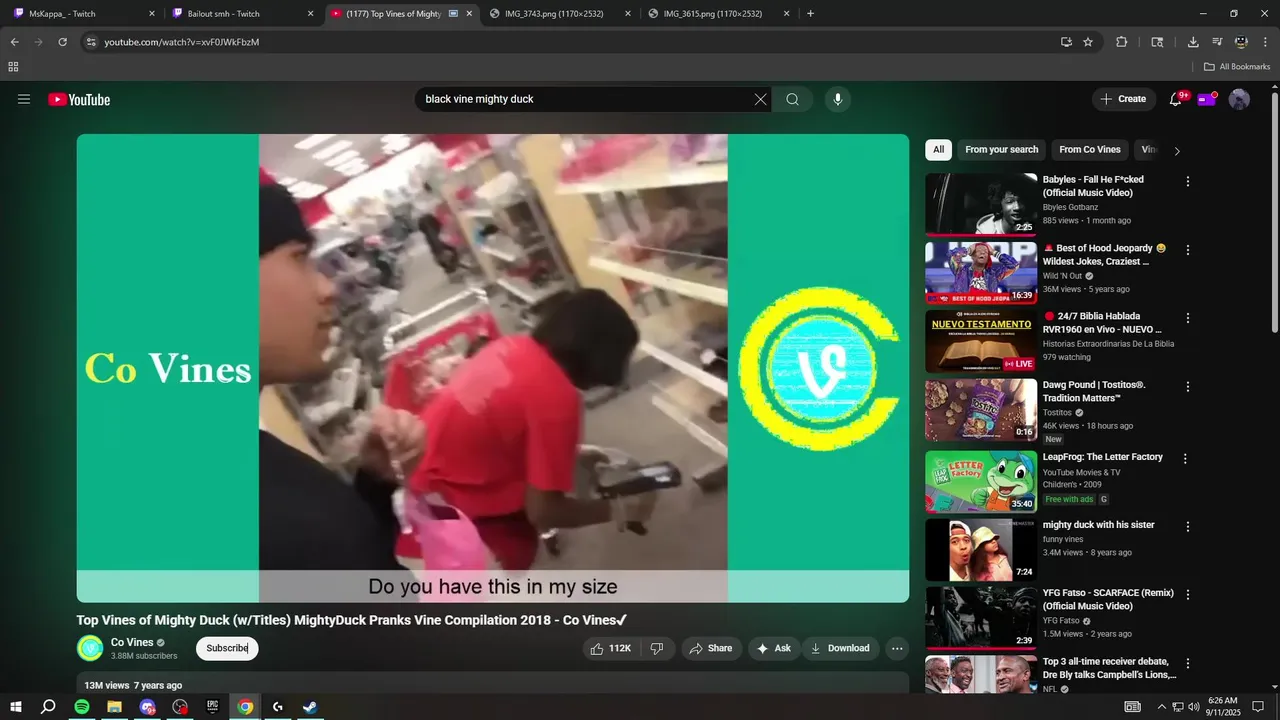The height and width of the screenshot is (720, 1280).
Task: Open YouTube notifications bell
Action: click(x=1176, y=99)
